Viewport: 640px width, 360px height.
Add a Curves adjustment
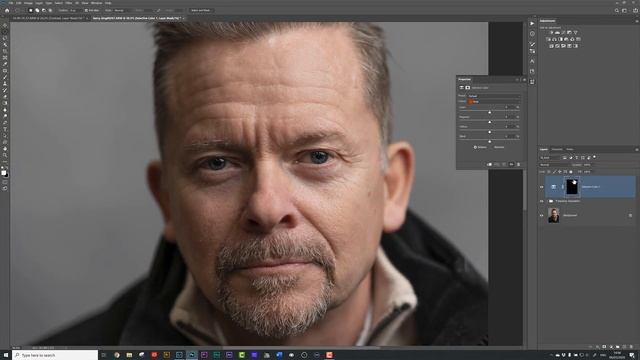coord(564,33)
